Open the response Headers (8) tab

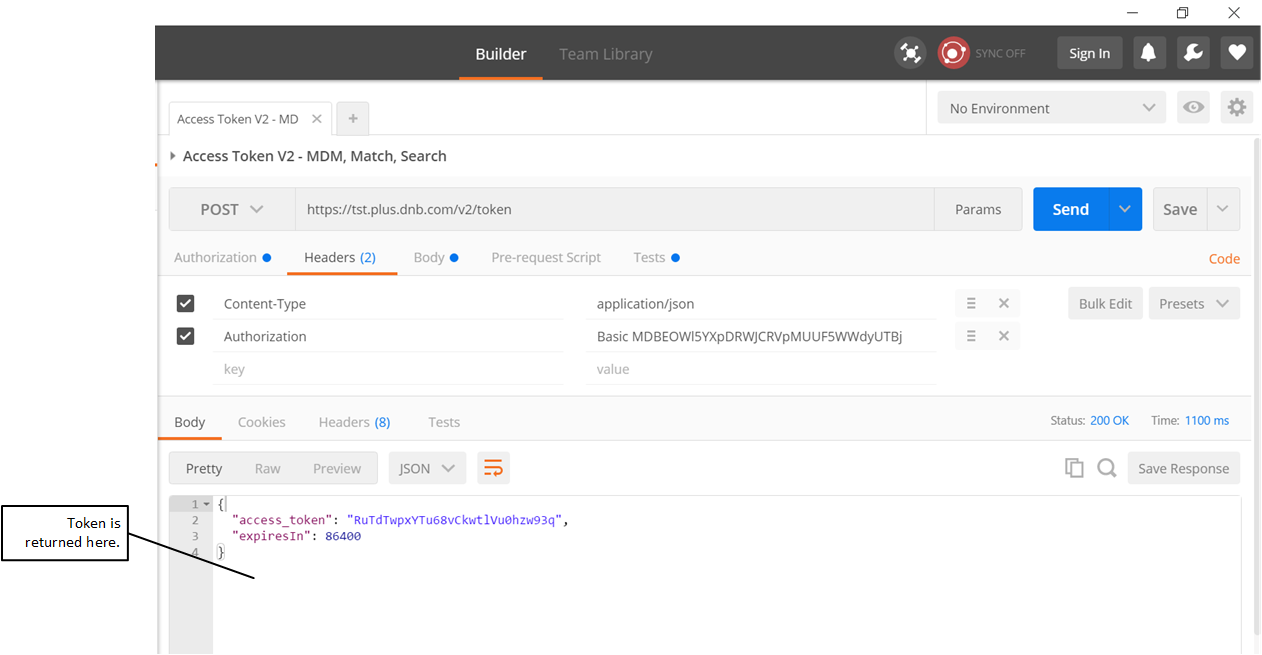coord(355,422)
